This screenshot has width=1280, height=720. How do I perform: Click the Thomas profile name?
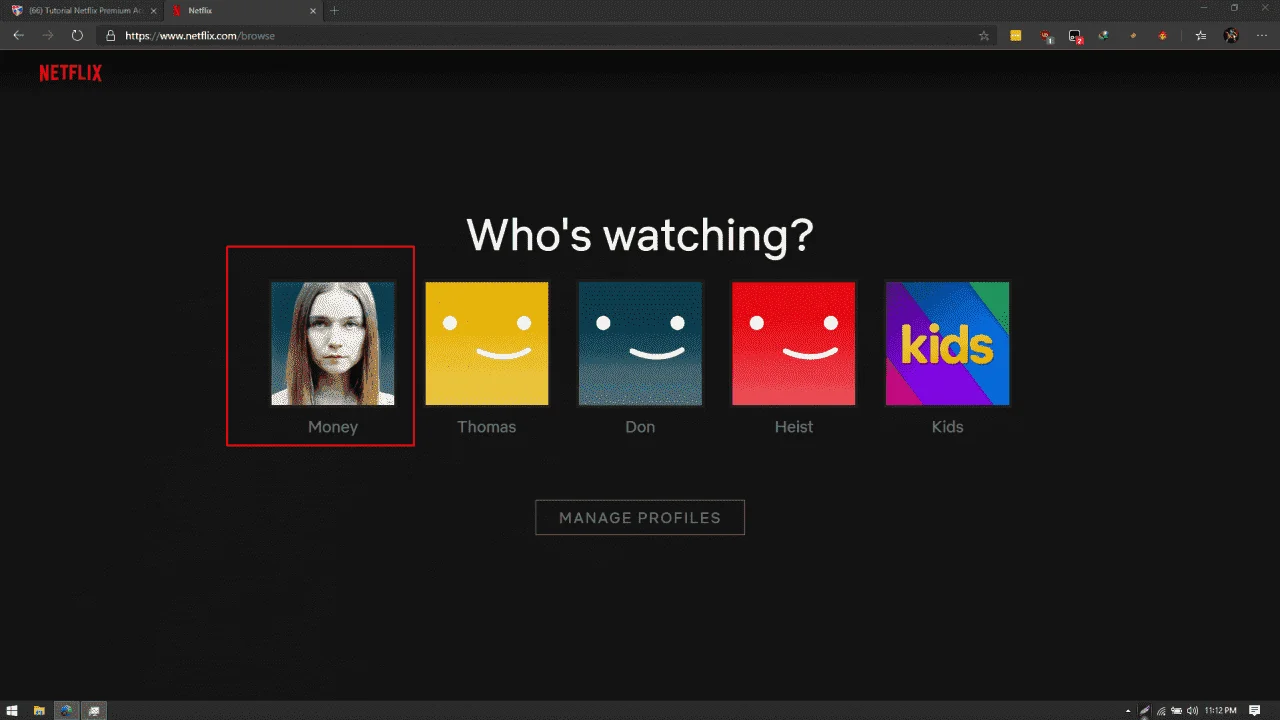click(487, 427)
